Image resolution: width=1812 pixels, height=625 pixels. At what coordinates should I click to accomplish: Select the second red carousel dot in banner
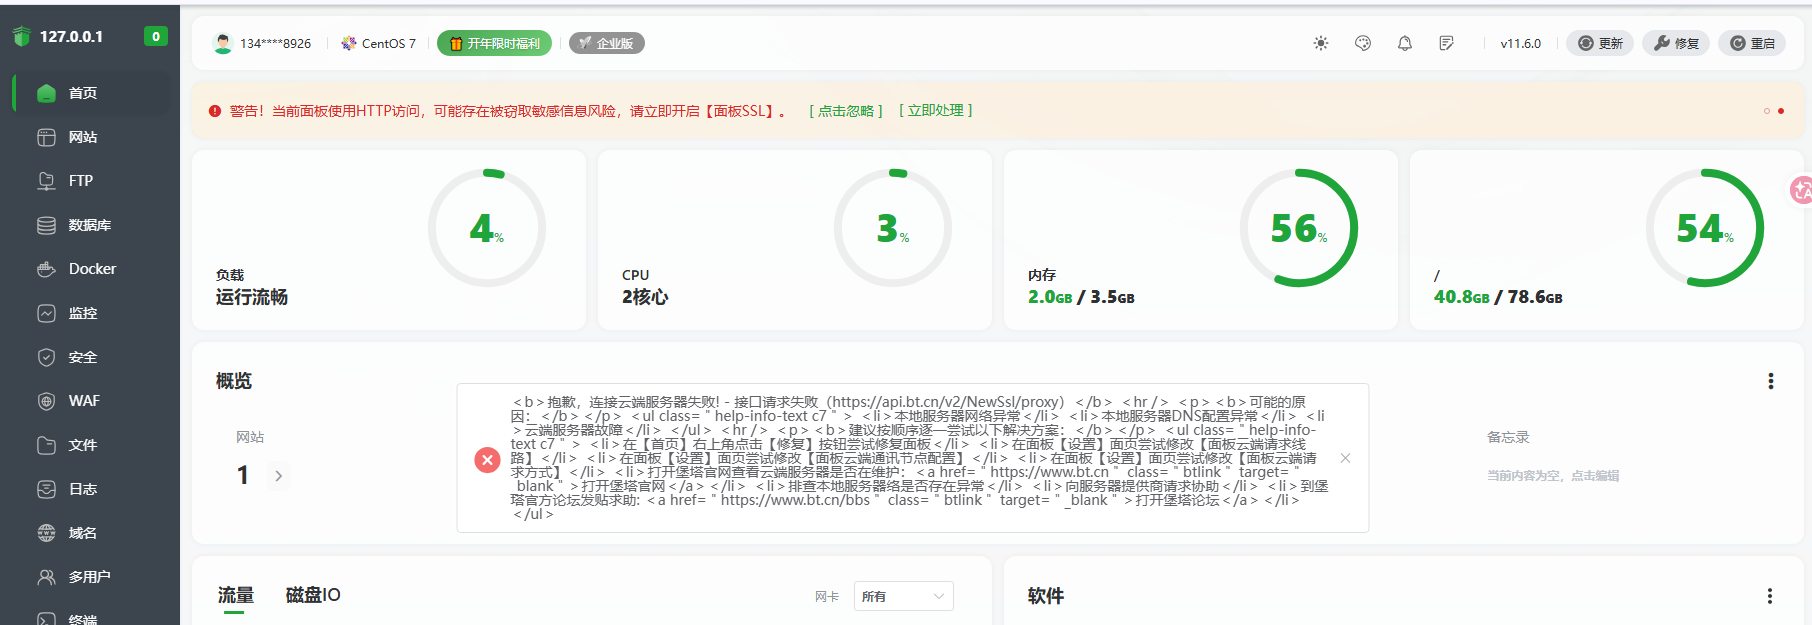pos(1781,111)
